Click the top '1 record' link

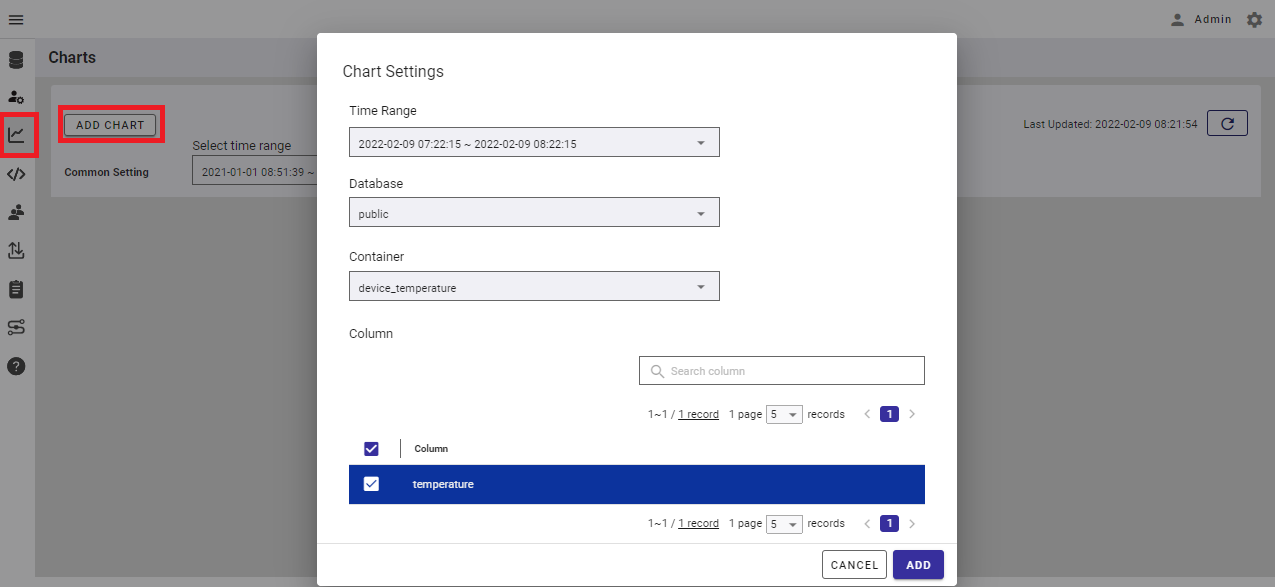(698, 414)
